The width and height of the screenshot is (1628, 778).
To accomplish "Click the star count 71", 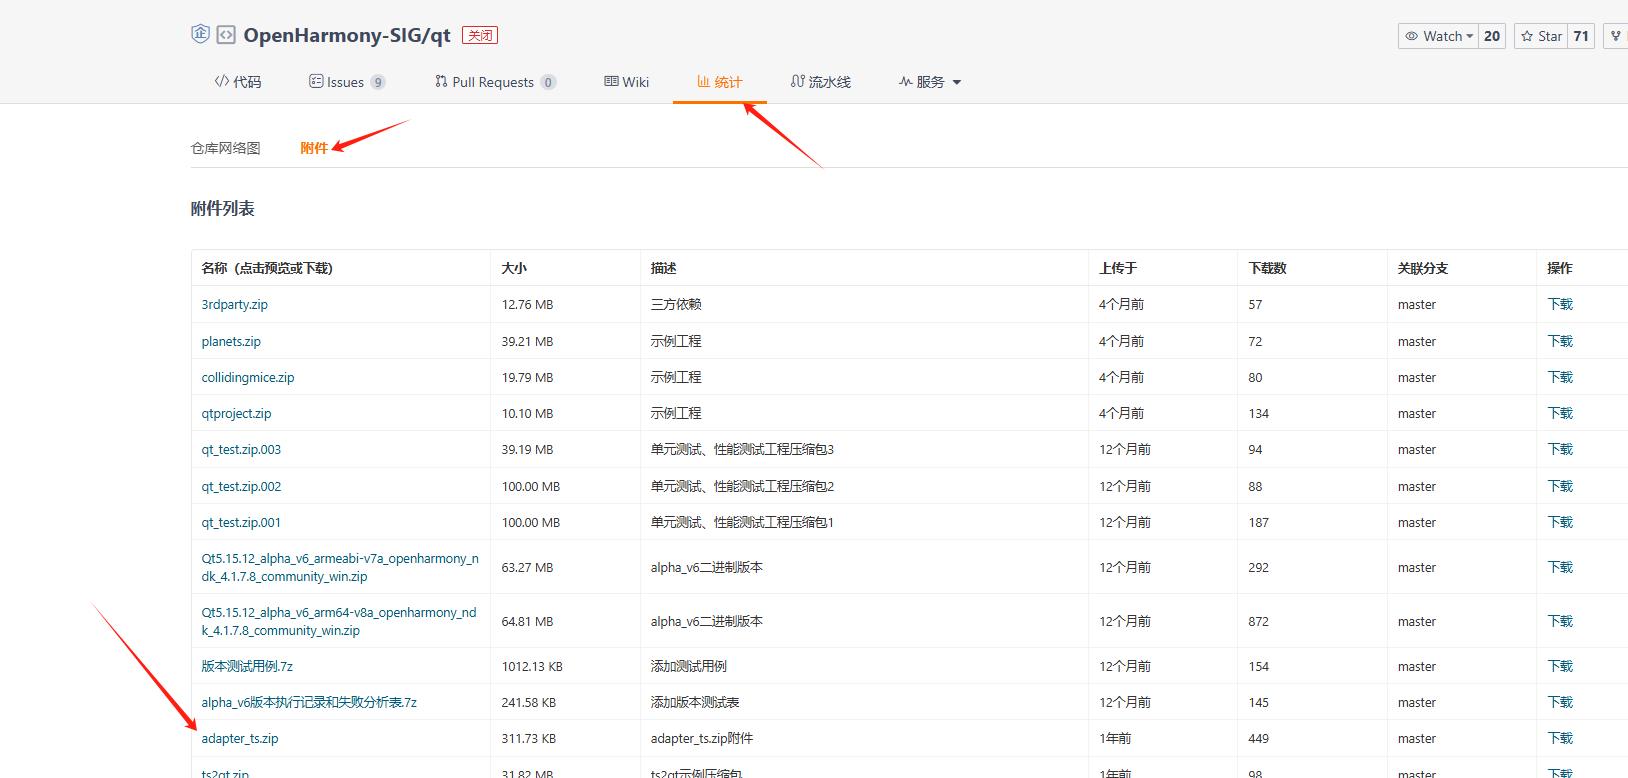I will (1581, 36).
